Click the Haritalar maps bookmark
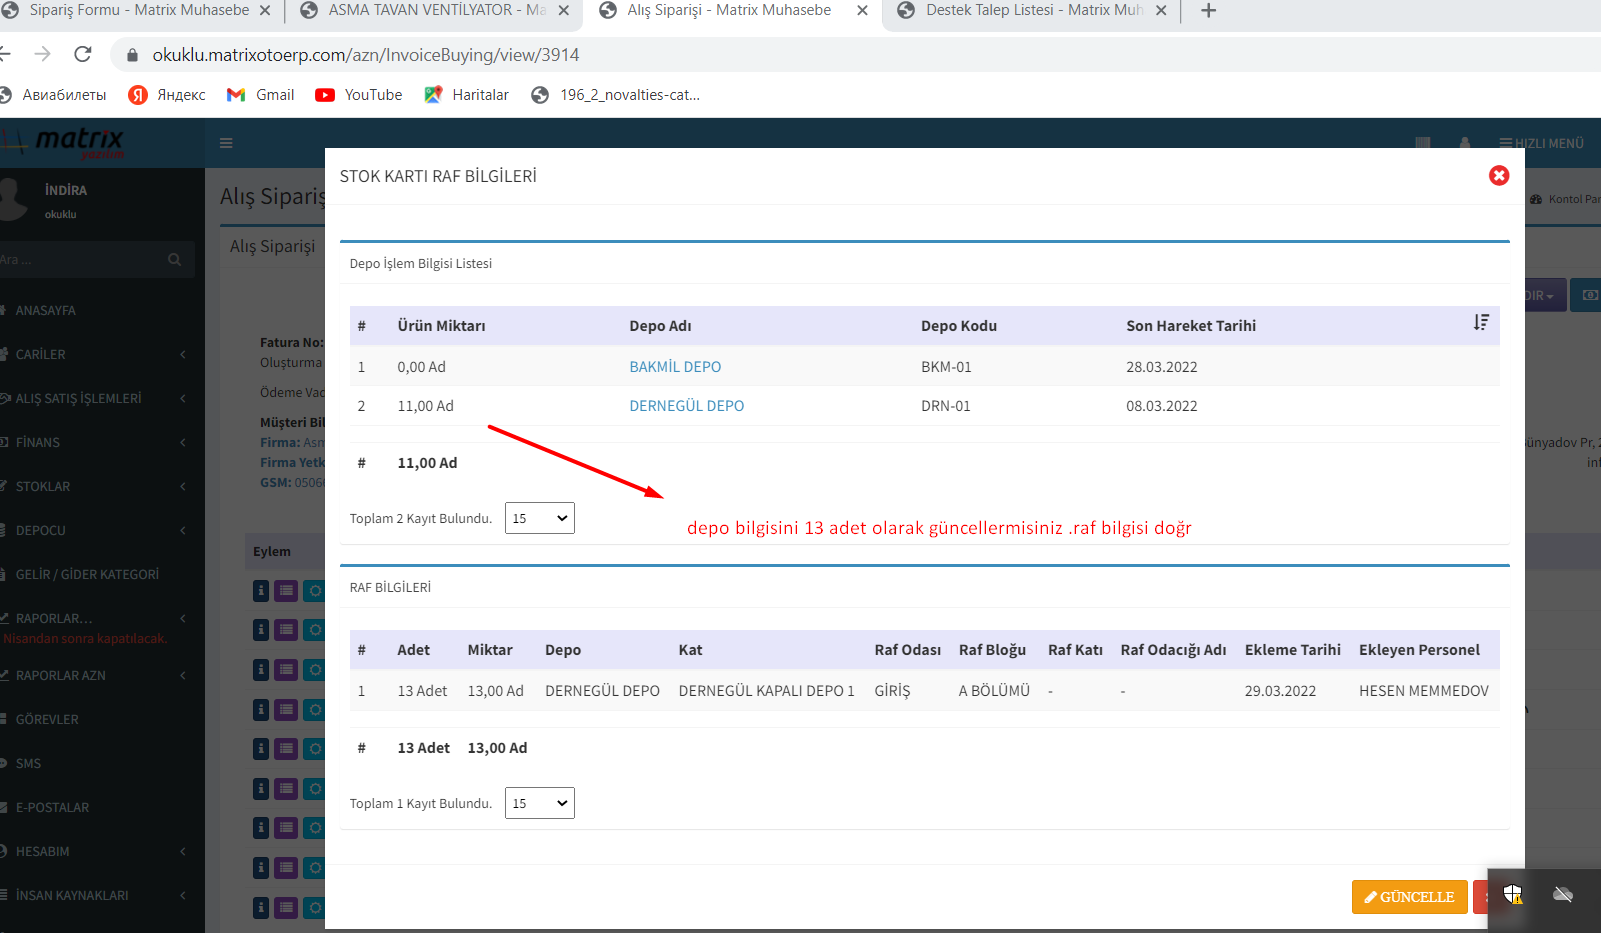 467,95
